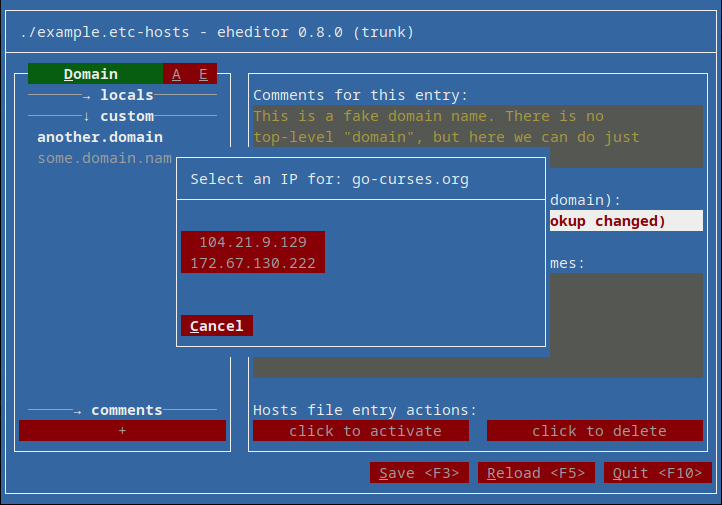Save the hosts file with Save F3
Viewport: 722px width, 505px height.
tap(419, 473)
